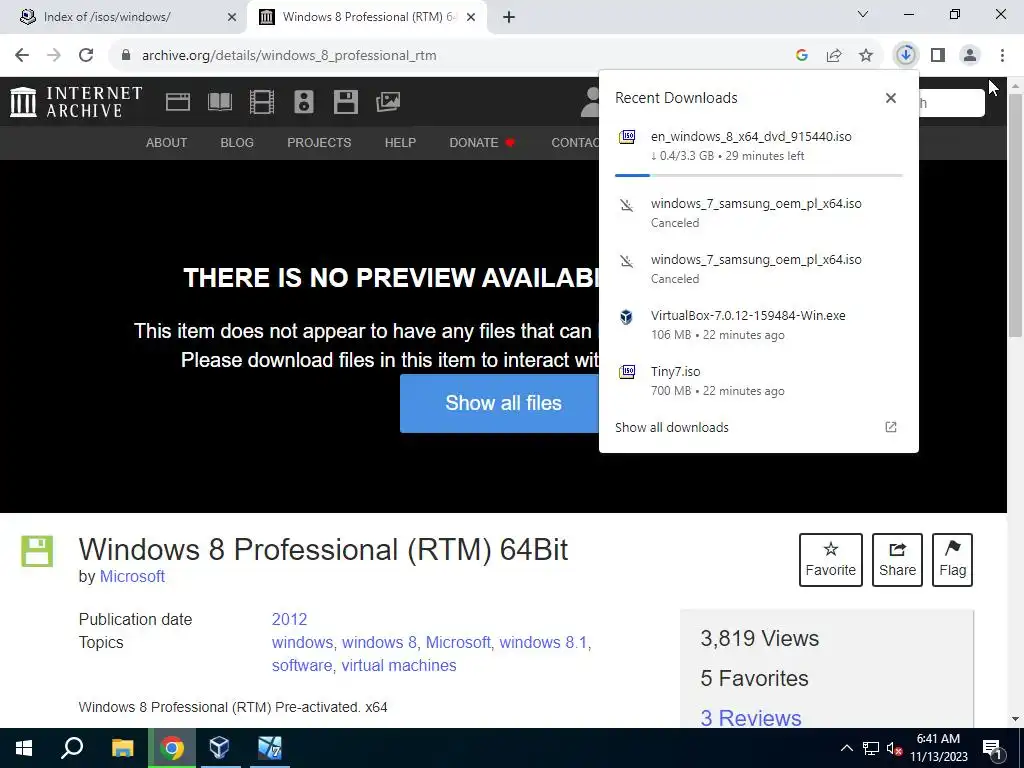The width and height of the screenshot is (1024, 768).
Task: Click en_windows_8_x64_dvd_915440.iso download progress bar
Action: pyautogui.click(x=758, y=176)
